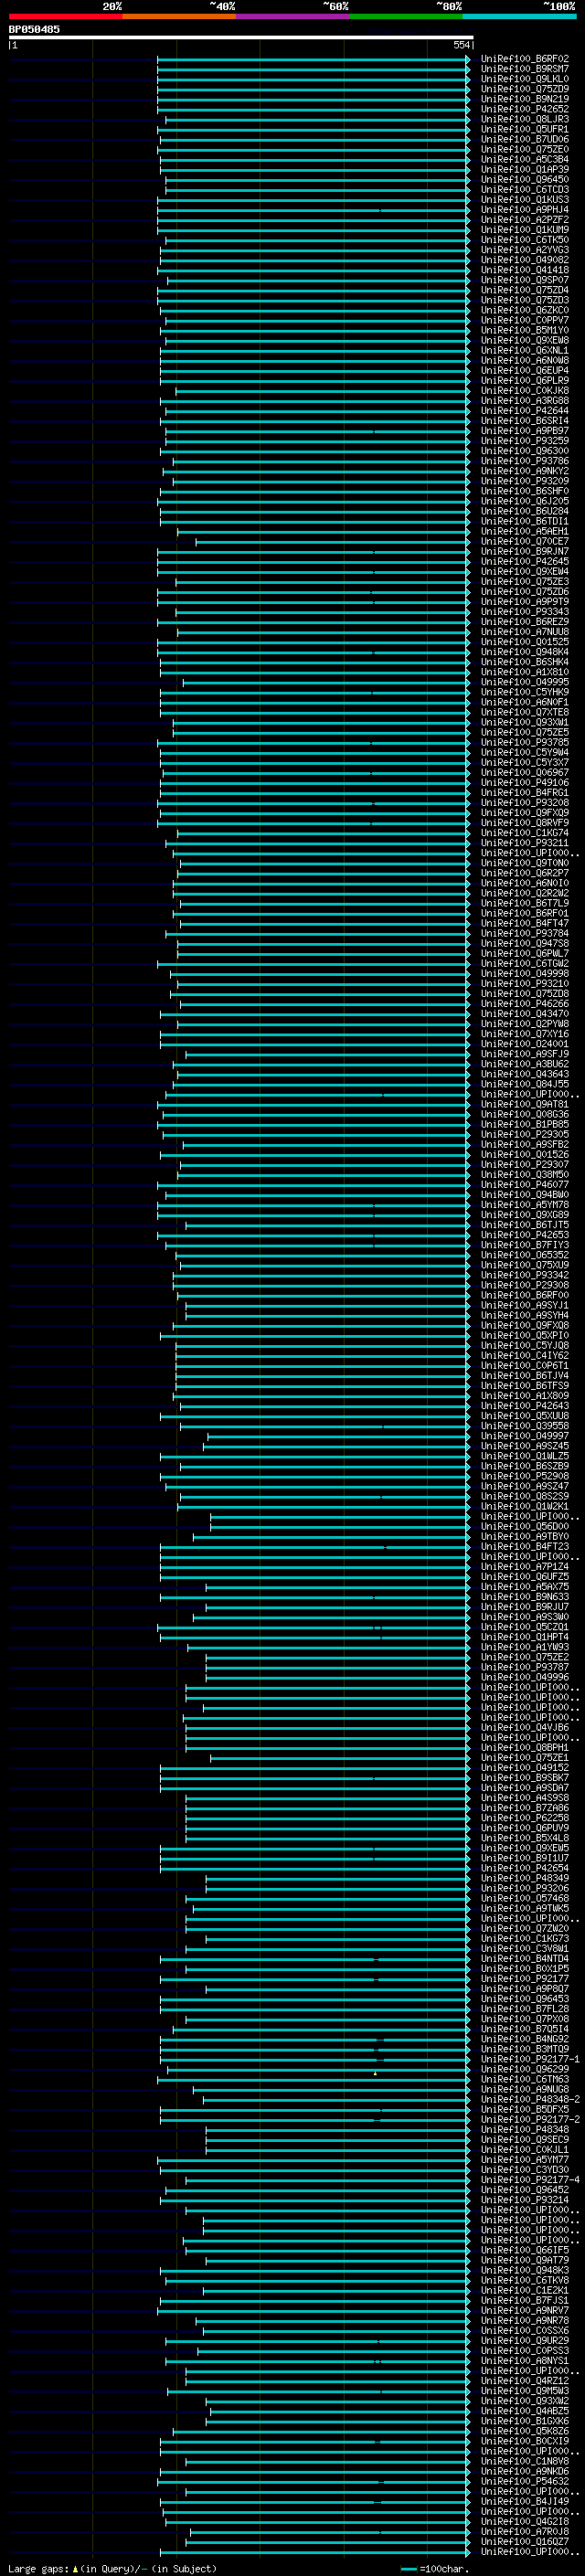The width and height of the screenshot is (585, 2576).
Task: Open hit UniRef100_Q9LKL0
Action: [x=524, y=79]
